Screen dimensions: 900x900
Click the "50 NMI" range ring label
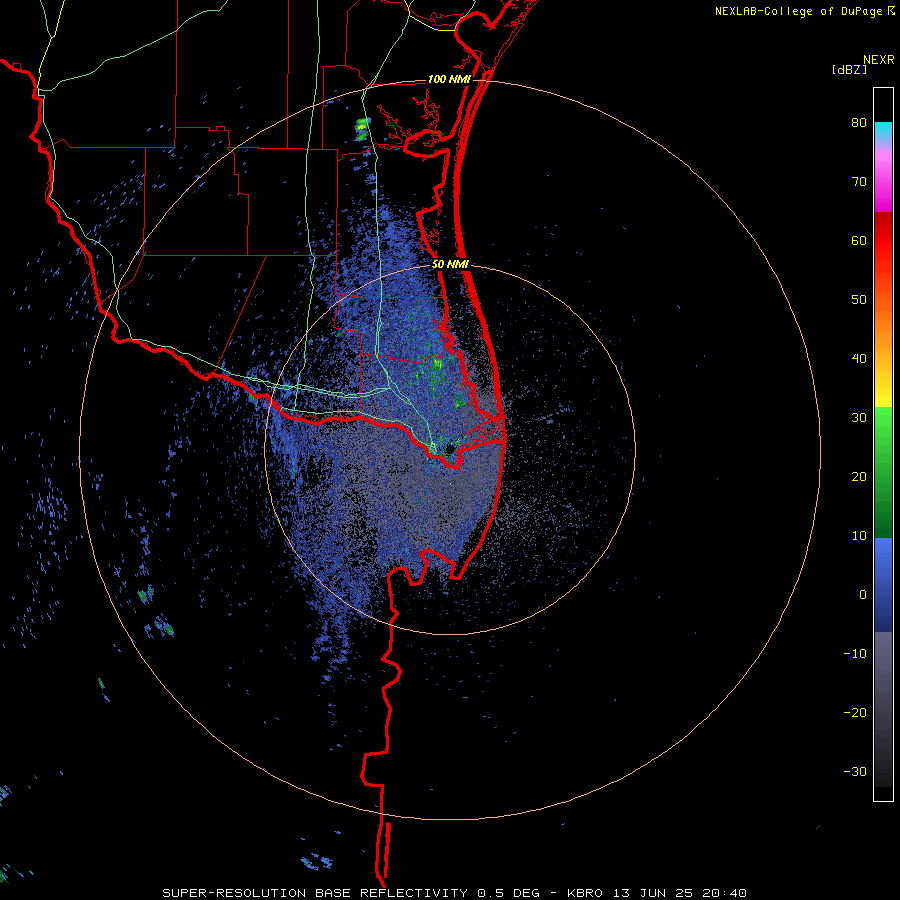click(450, 265)
